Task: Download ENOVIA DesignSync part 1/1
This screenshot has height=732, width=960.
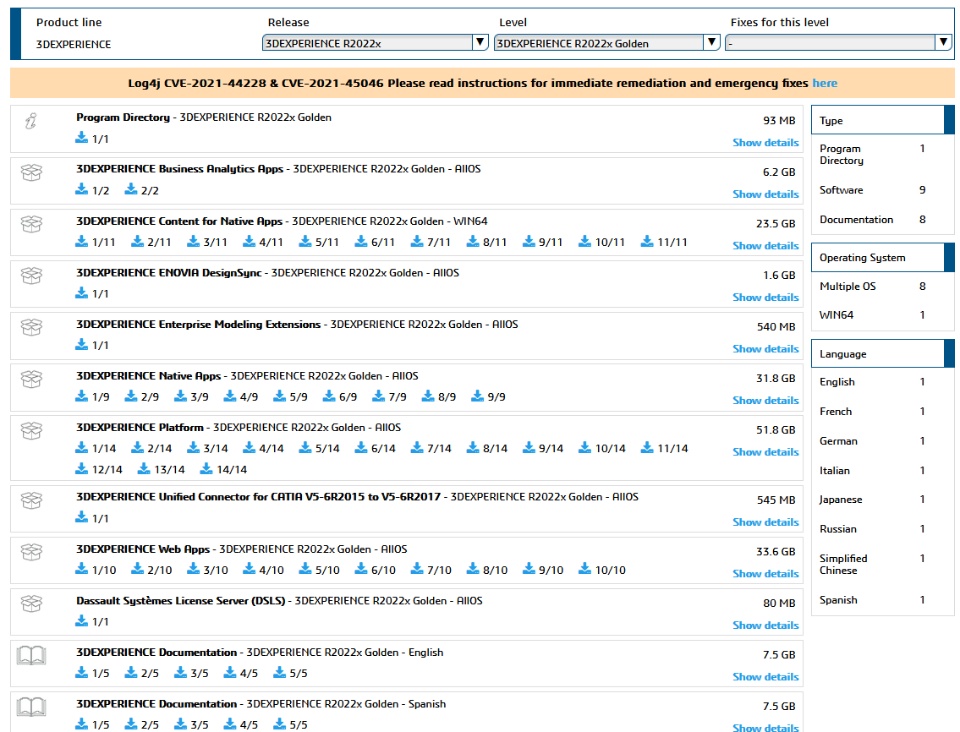Action: (92, 293)
